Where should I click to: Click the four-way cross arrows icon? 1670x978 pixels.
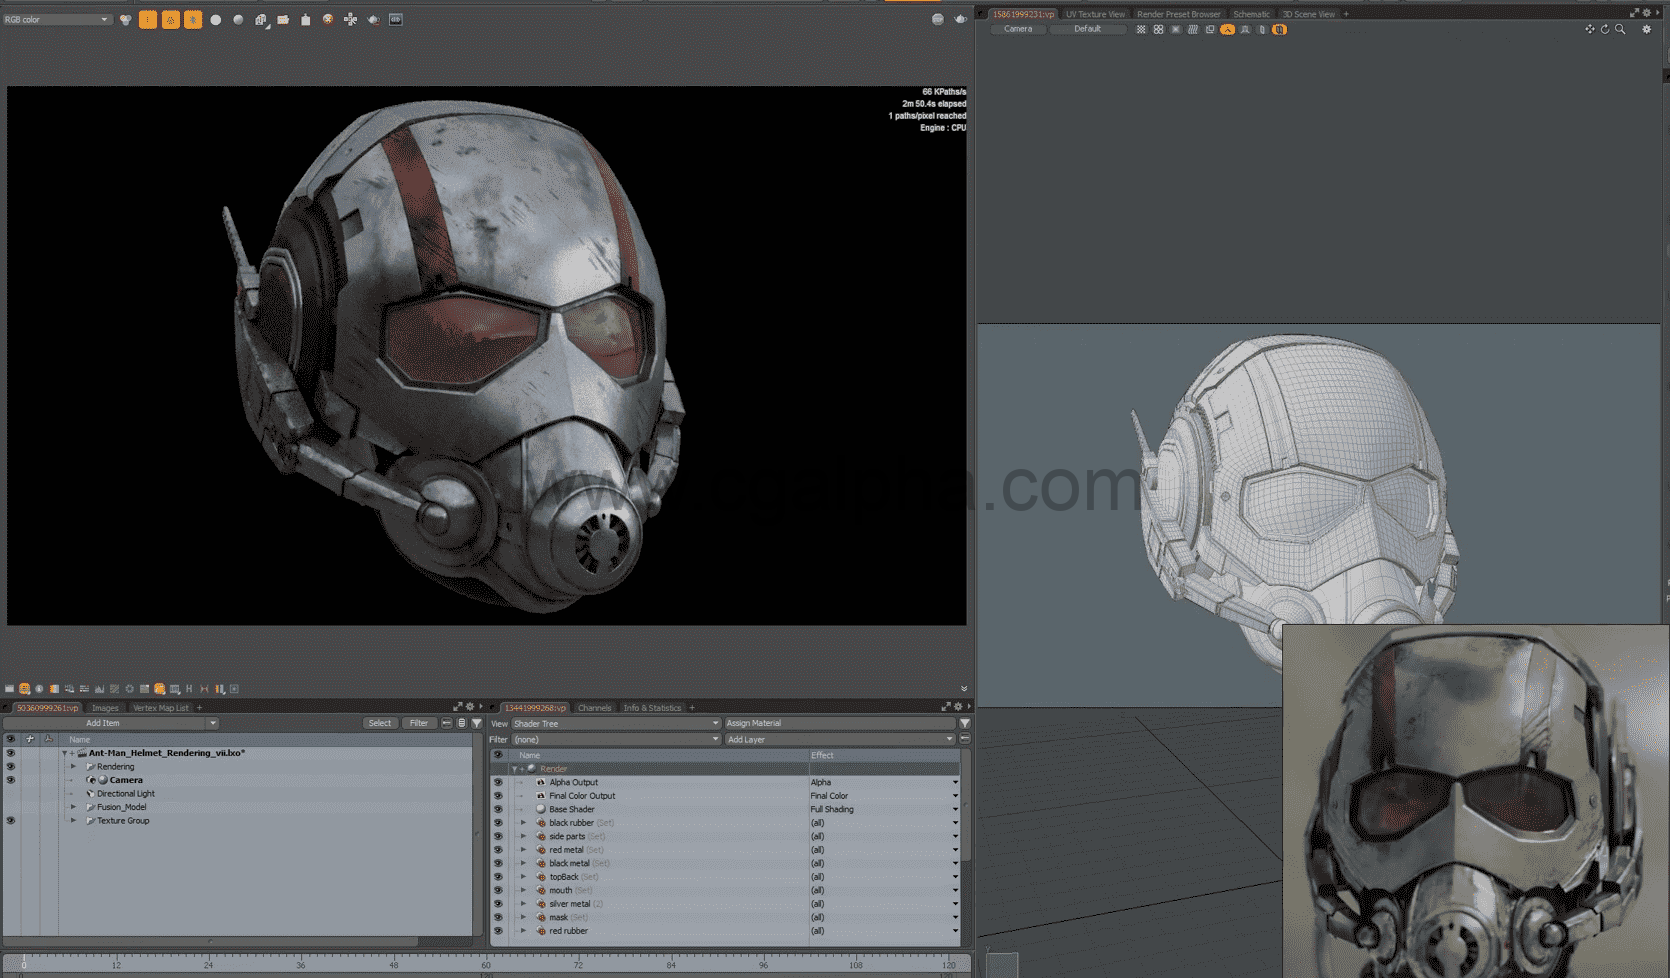point(351,19)
